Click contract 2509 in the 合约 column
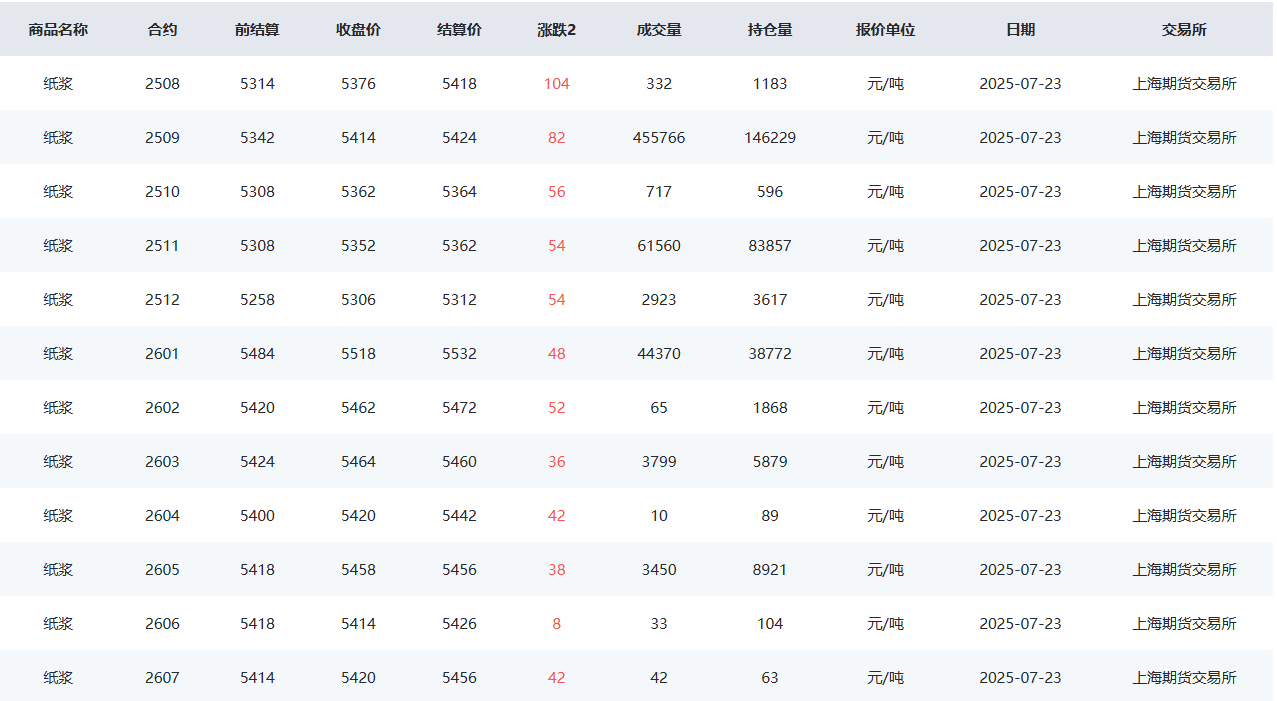 [x=162, y=138]
